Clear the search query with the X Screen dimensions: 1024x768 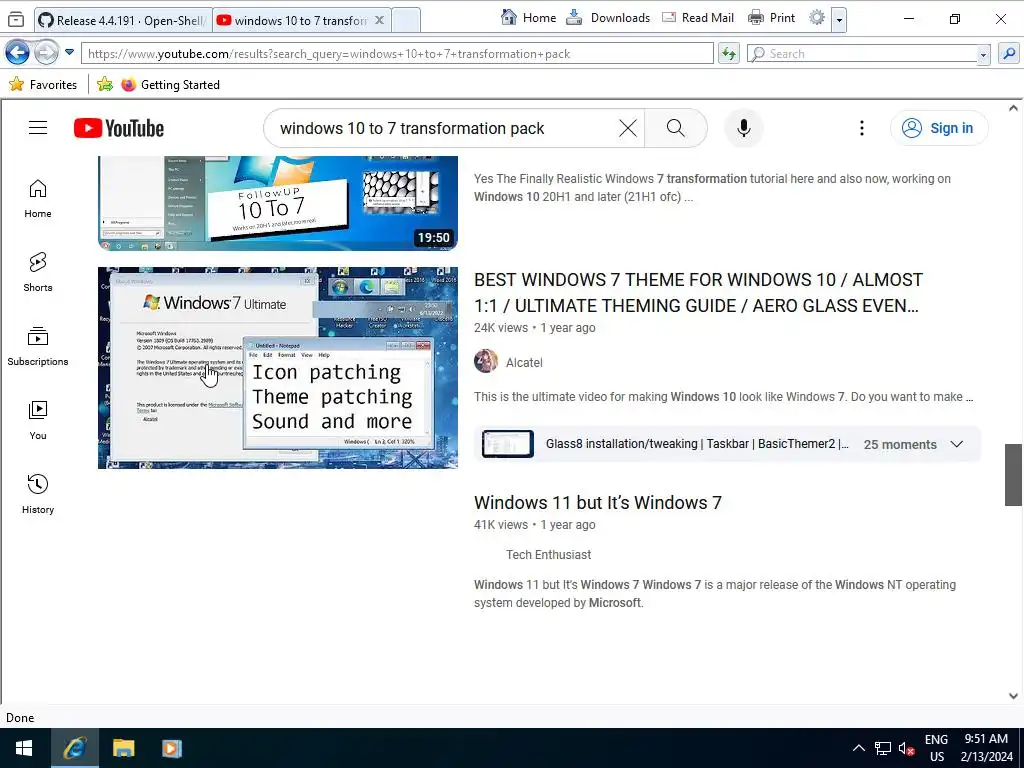[628, 128]
